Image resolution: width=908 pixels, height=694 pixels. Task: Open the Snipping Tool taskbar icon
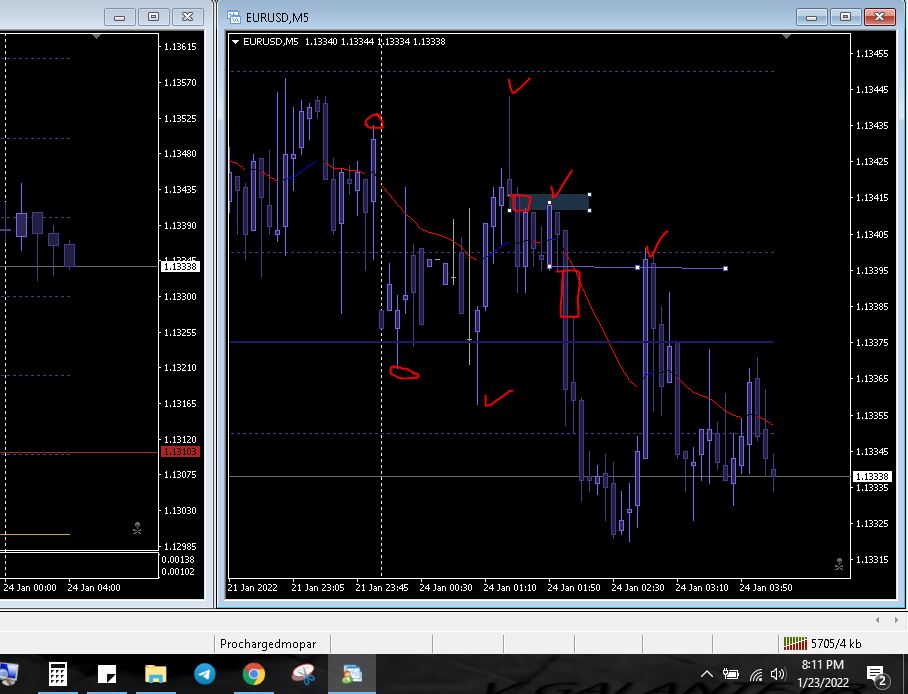point(303,675)
